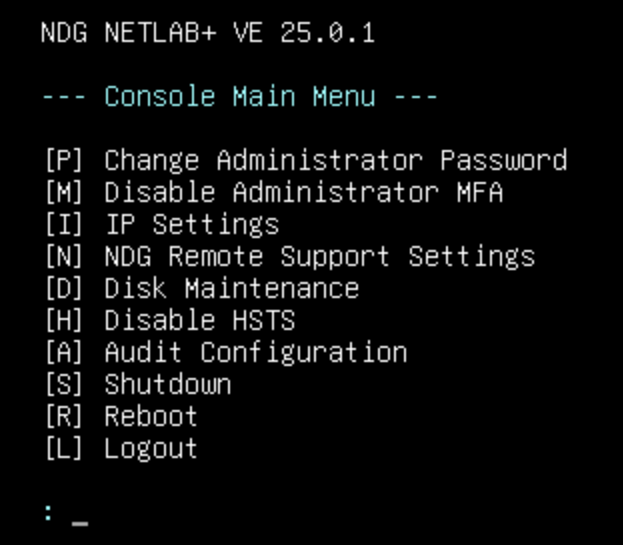Open the IP Settings entry
623x545 pixels.
coord(191,225)
